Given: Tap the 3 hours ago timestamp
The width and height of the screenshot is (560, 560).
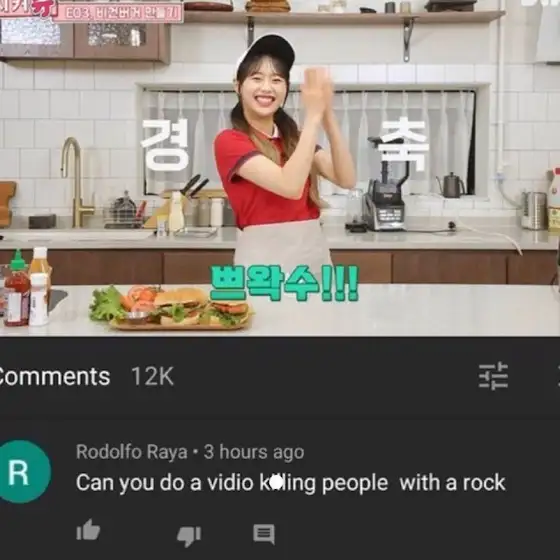Looking at the screenshot, I should click(x=254, y=452).
